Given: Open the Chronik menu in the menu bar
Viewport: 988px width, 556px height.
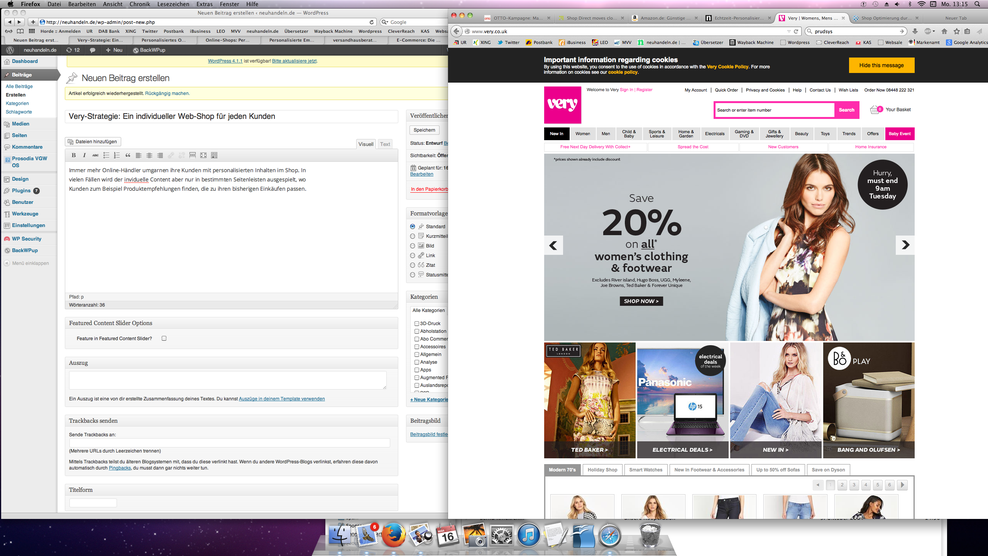Looking at the screenshot, I should pyautogui.click(x=140, y=4).
